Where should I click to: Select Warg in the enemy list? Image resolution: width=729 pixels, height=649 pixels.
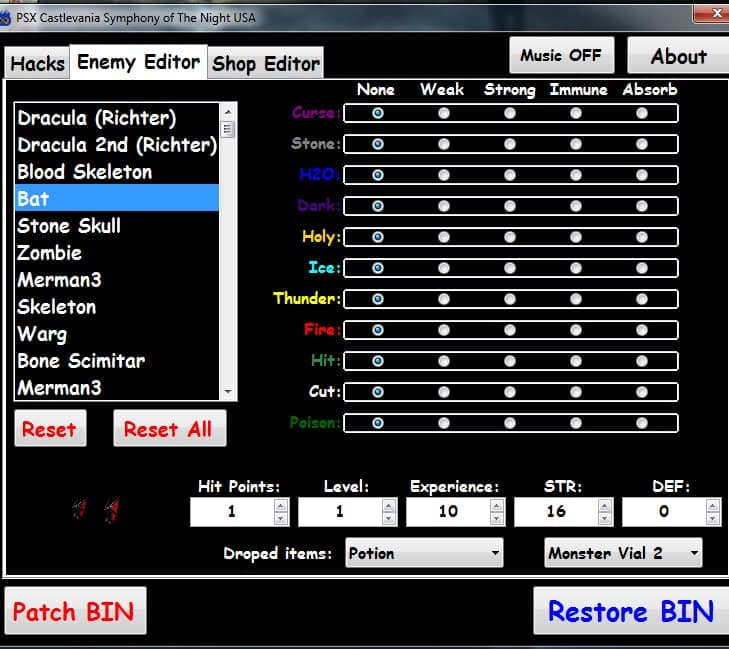117,333
